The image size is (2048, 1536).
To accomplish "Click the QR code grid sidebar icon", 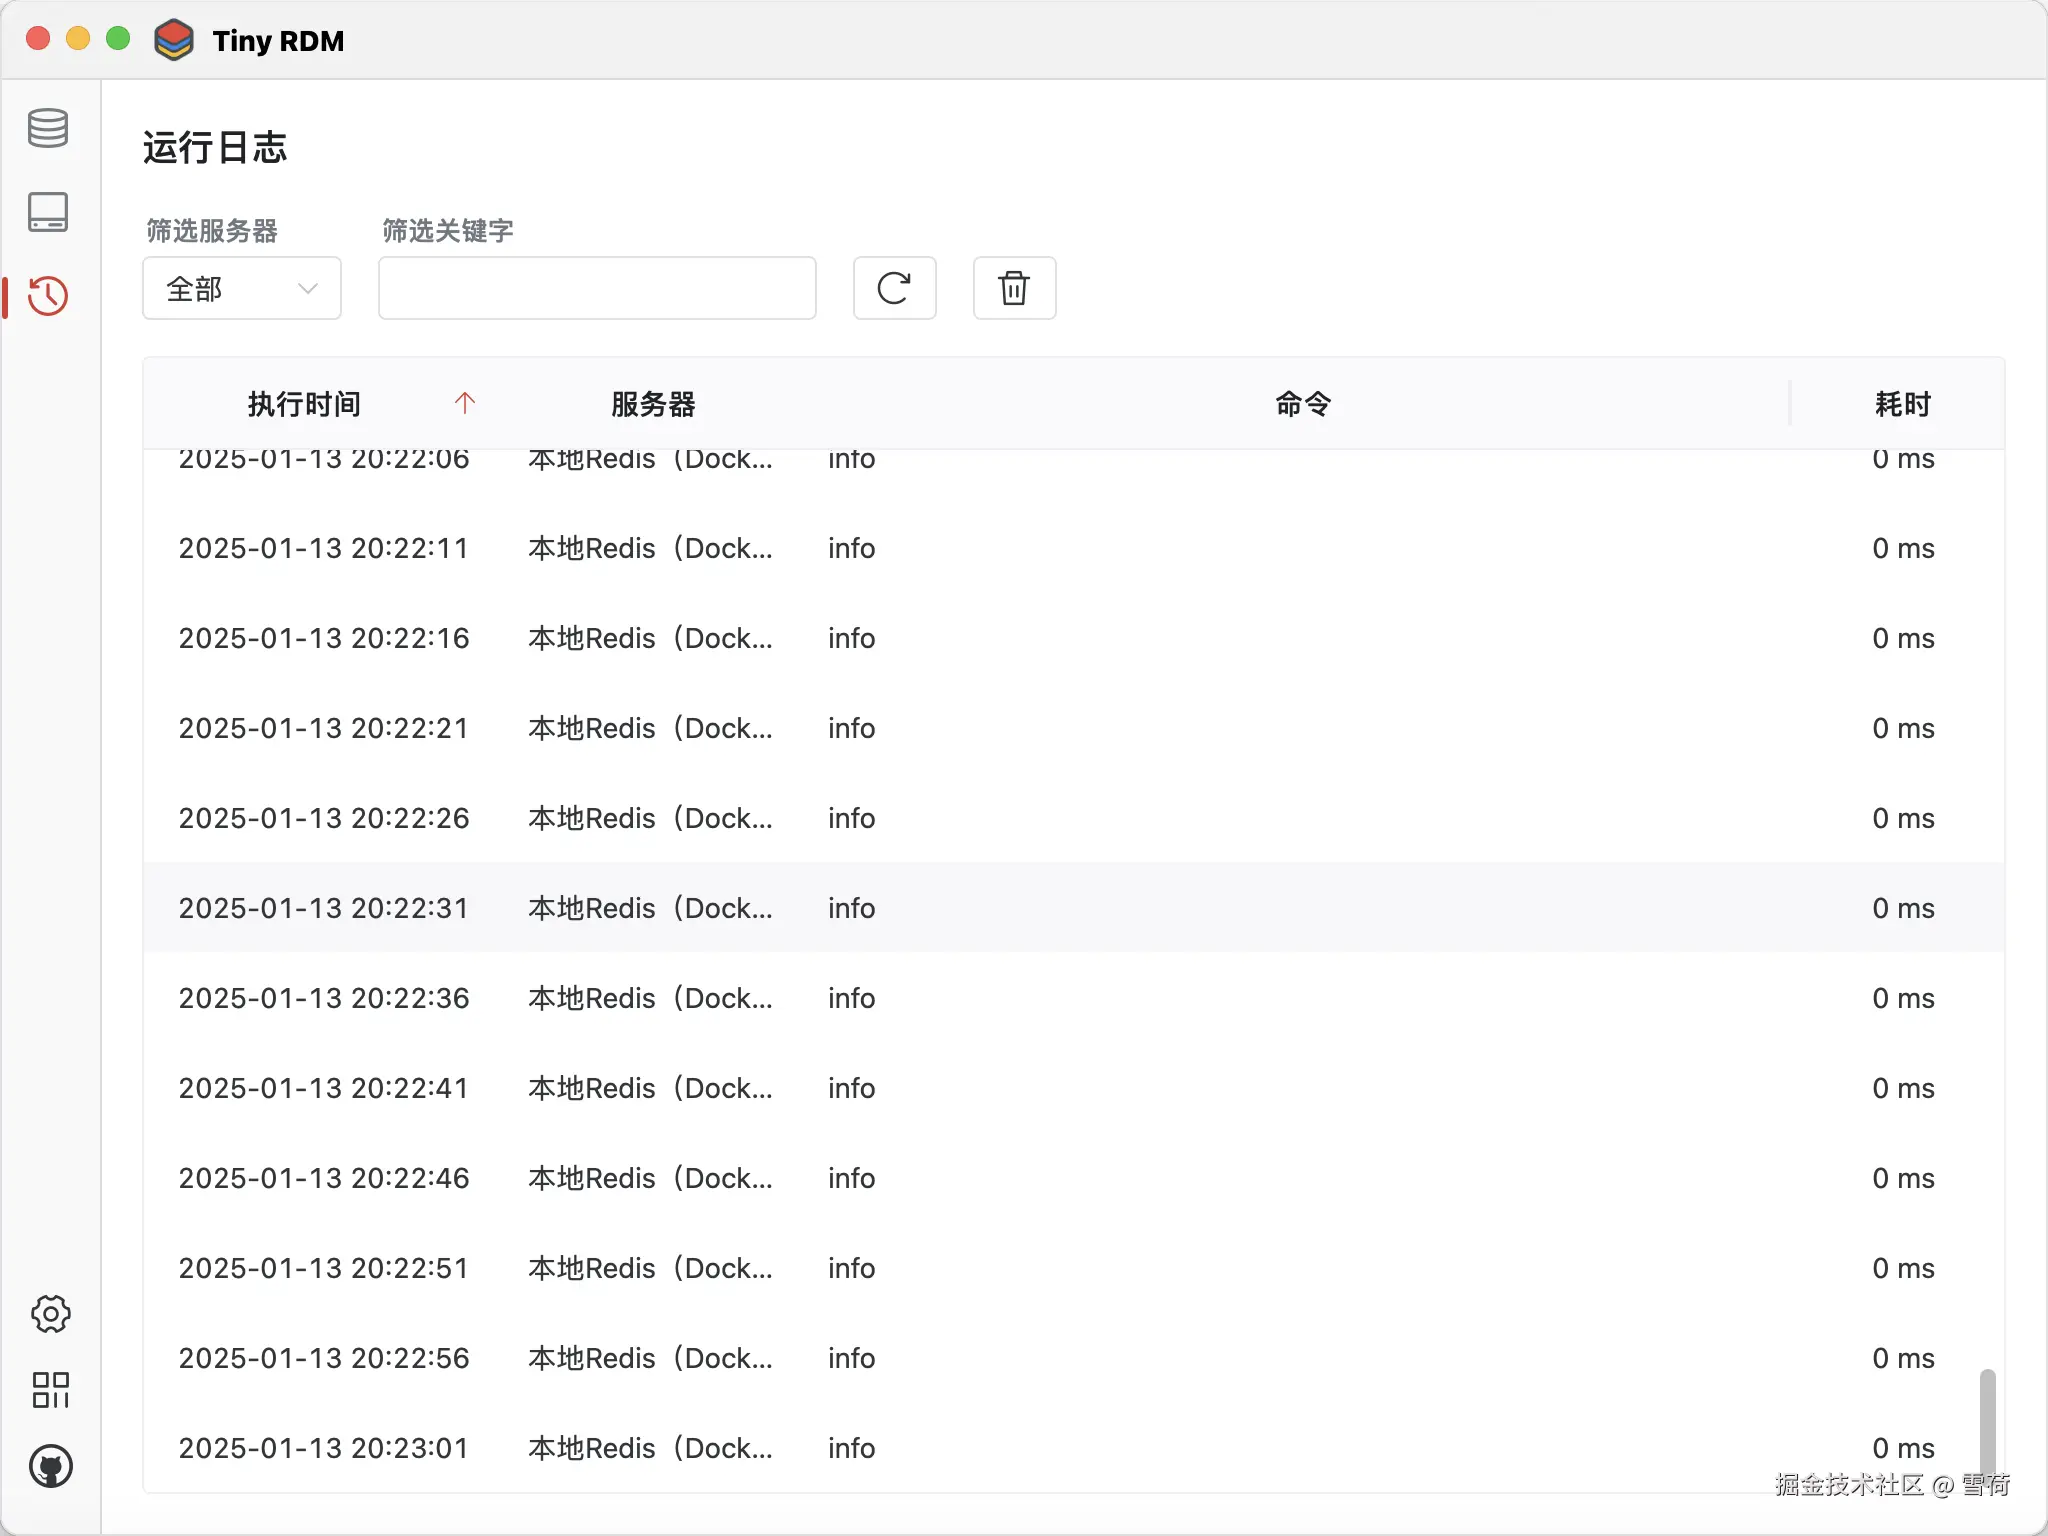I will (50, 1390).
